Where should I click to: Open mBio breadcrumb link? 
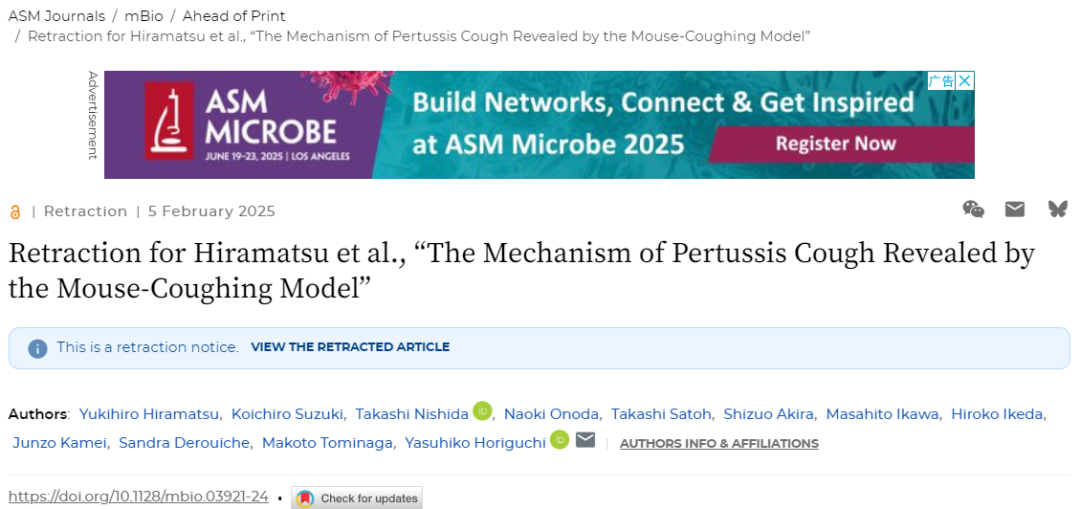[x=144, y=16]
